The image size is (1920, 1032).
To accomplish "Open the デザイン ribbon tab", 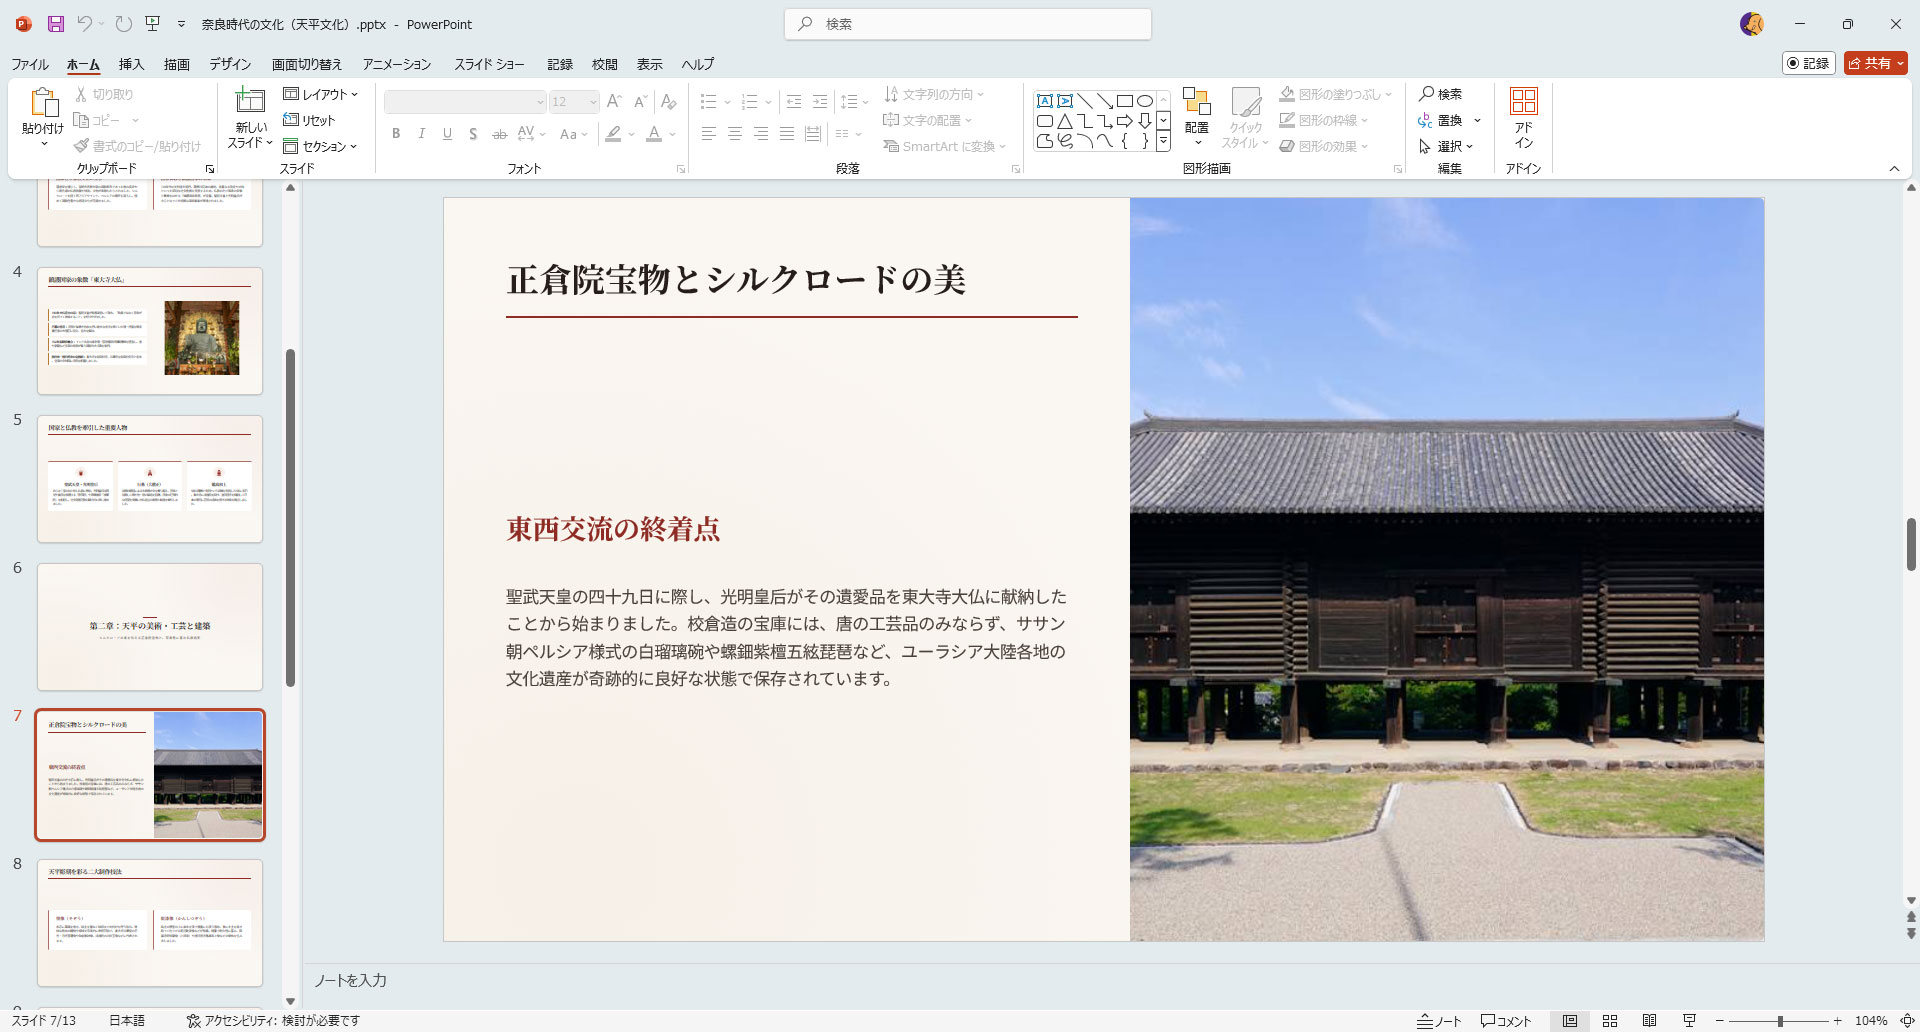I will (230, 64).
